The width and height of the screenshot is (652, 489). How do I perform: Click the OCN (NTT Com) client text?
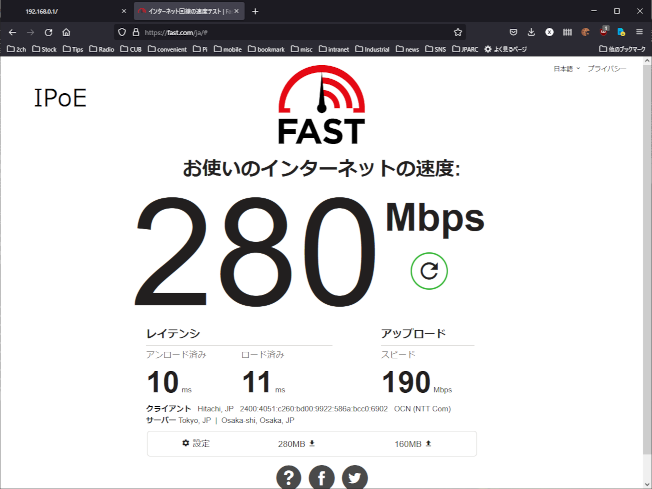tap(422, 409)
